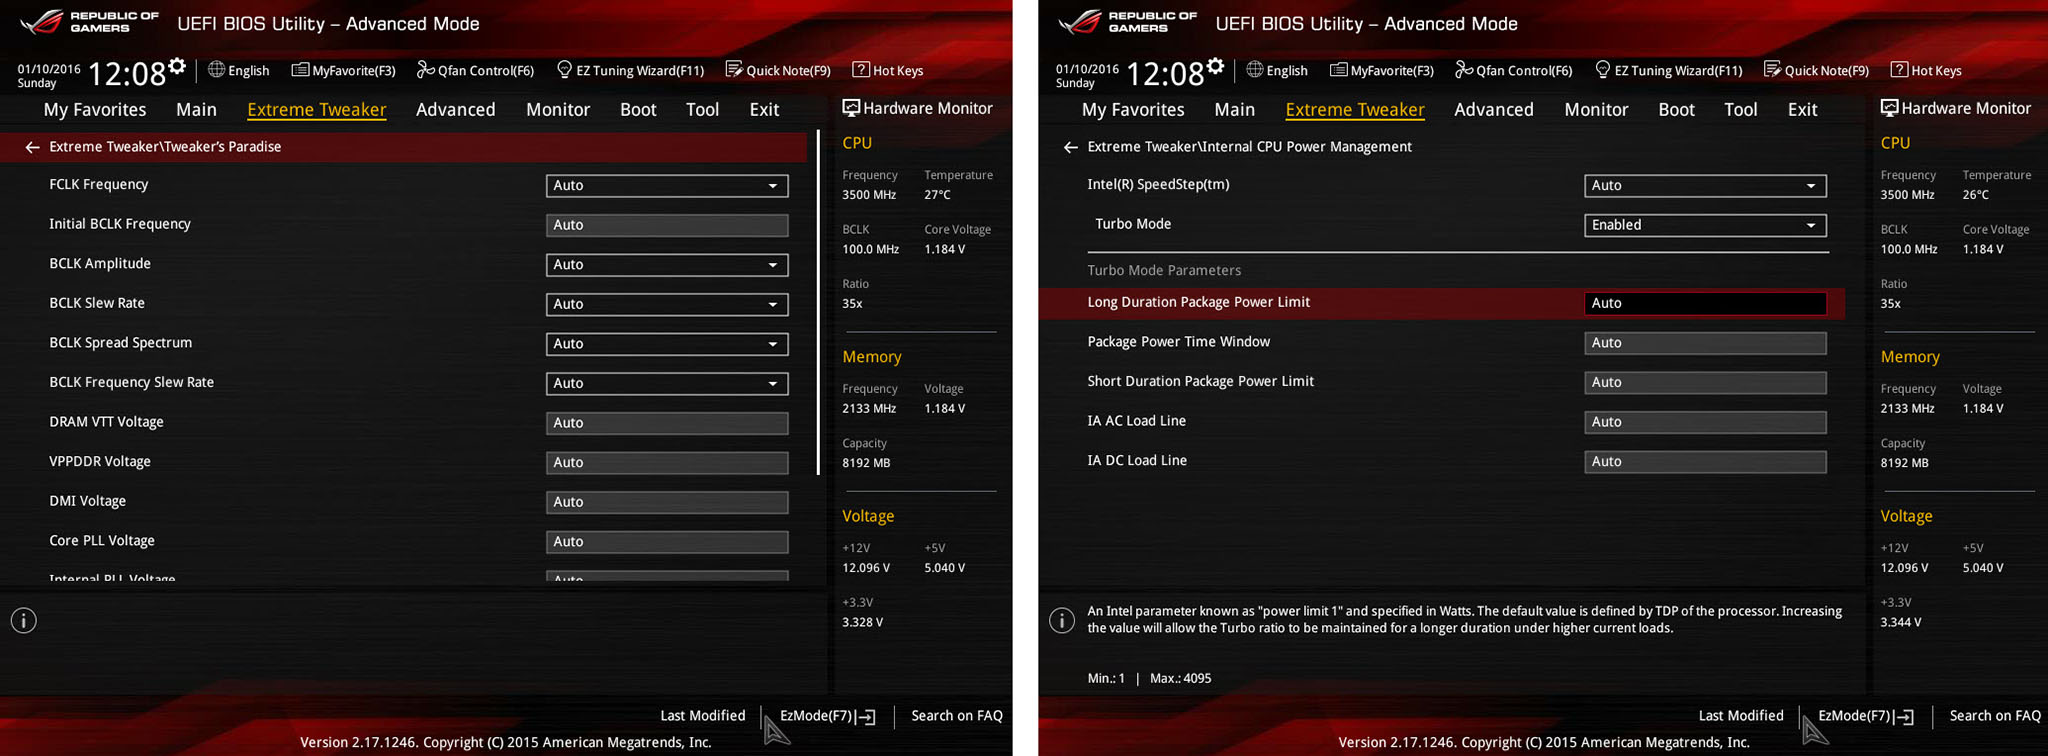Switch to My Favorites tab in the left screen
The width and height of the screenshot is (2048, 756).
click(95, 109)
